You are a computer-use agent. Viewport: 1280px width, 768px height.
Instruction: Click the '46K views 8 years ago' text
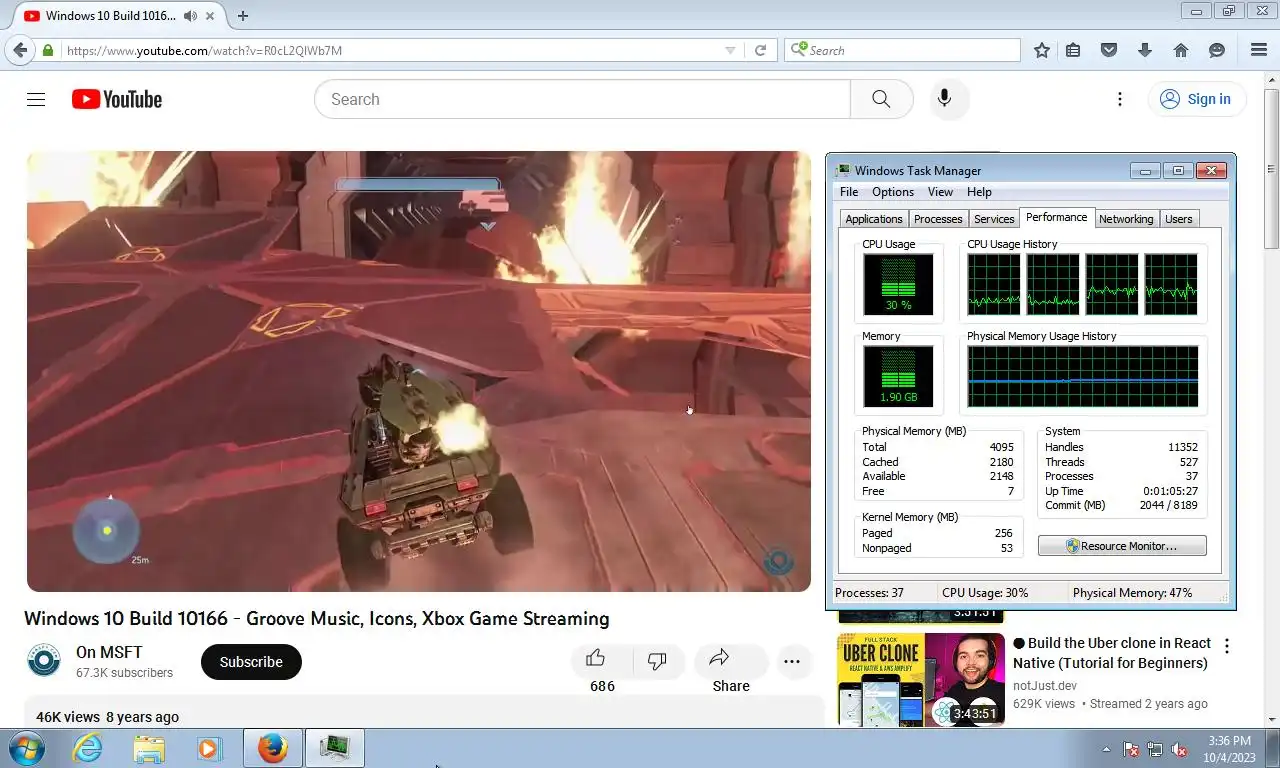point(108,717)
